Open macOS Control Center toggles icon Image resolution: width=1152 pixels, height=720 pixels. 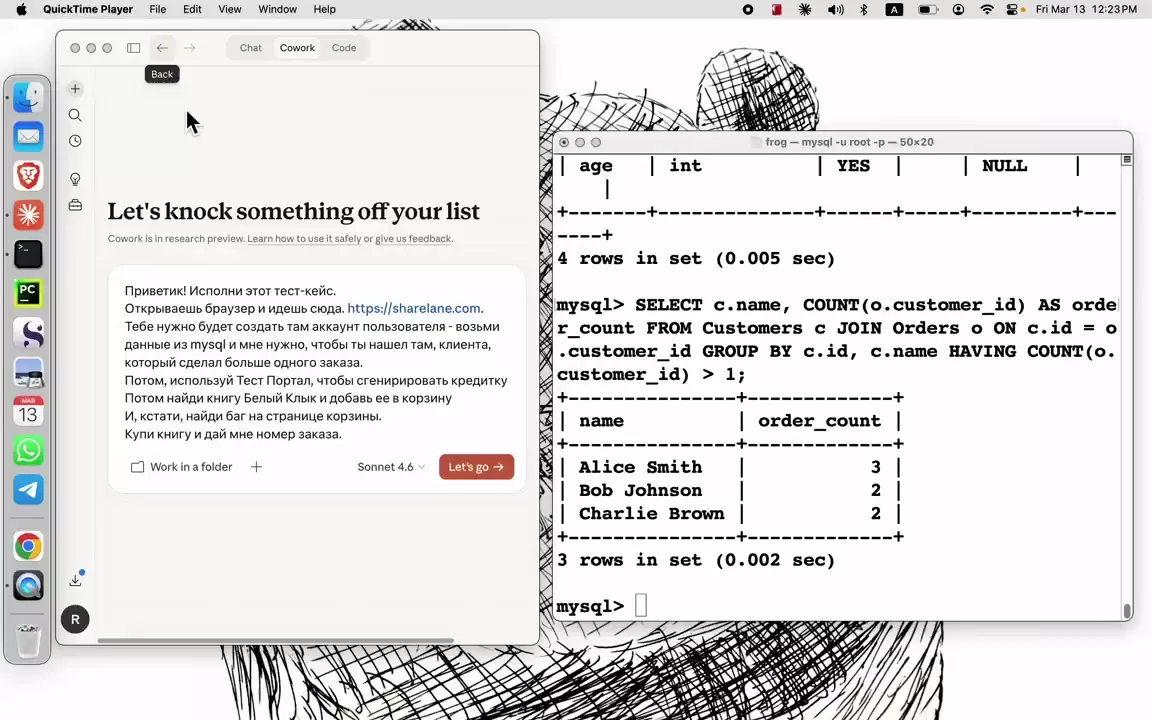click(x=1013, y=9)
